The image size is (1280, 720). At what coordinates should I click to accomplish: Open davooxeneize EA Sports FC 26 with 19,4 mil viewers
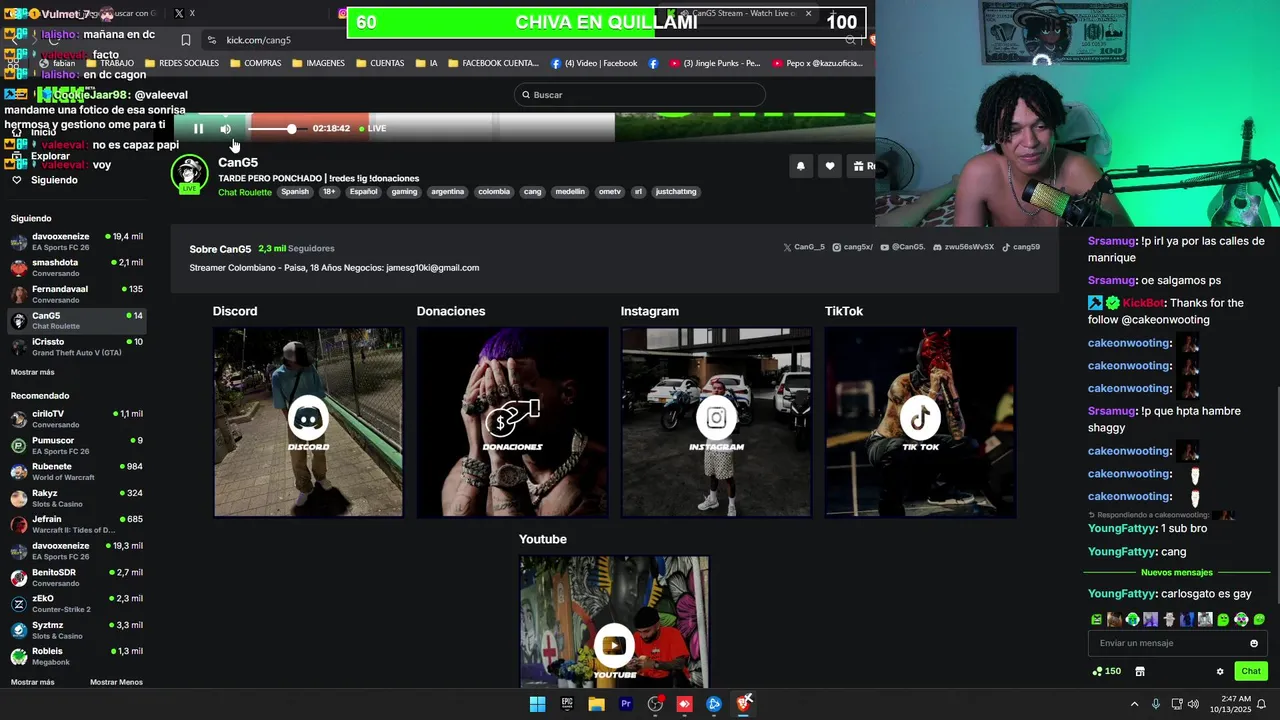point(77,241)
